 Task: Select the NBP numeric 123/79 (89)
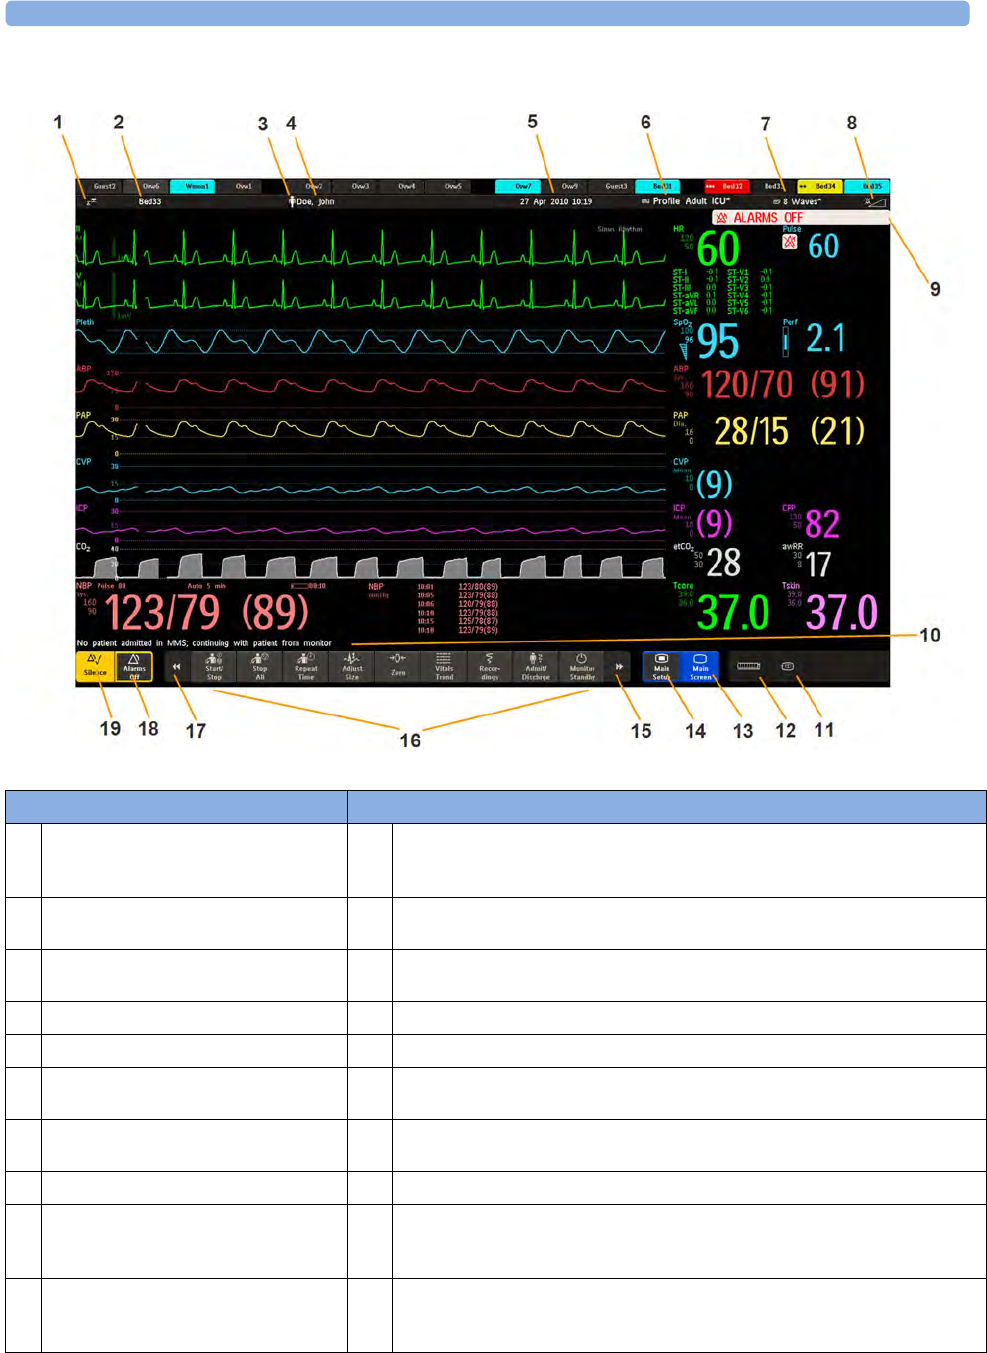pyautogui.click(x=207, y=613)
